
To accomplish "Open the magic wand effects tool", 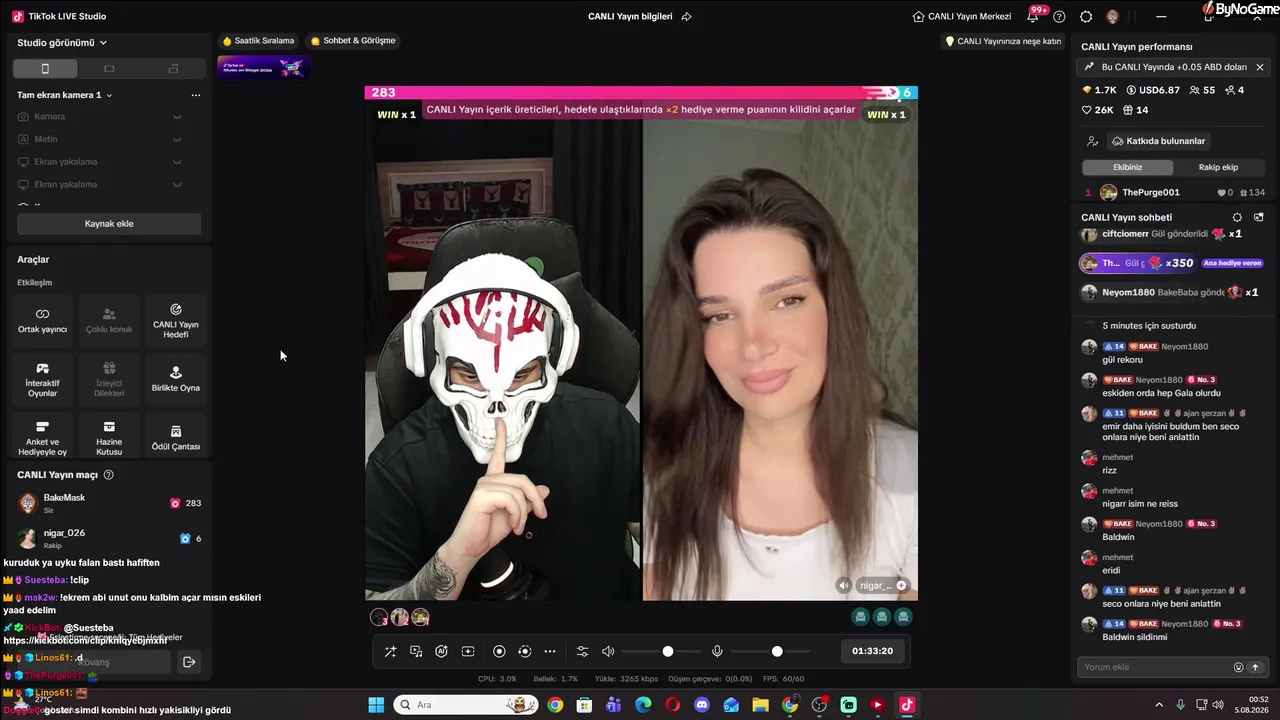I will point(390,651).
